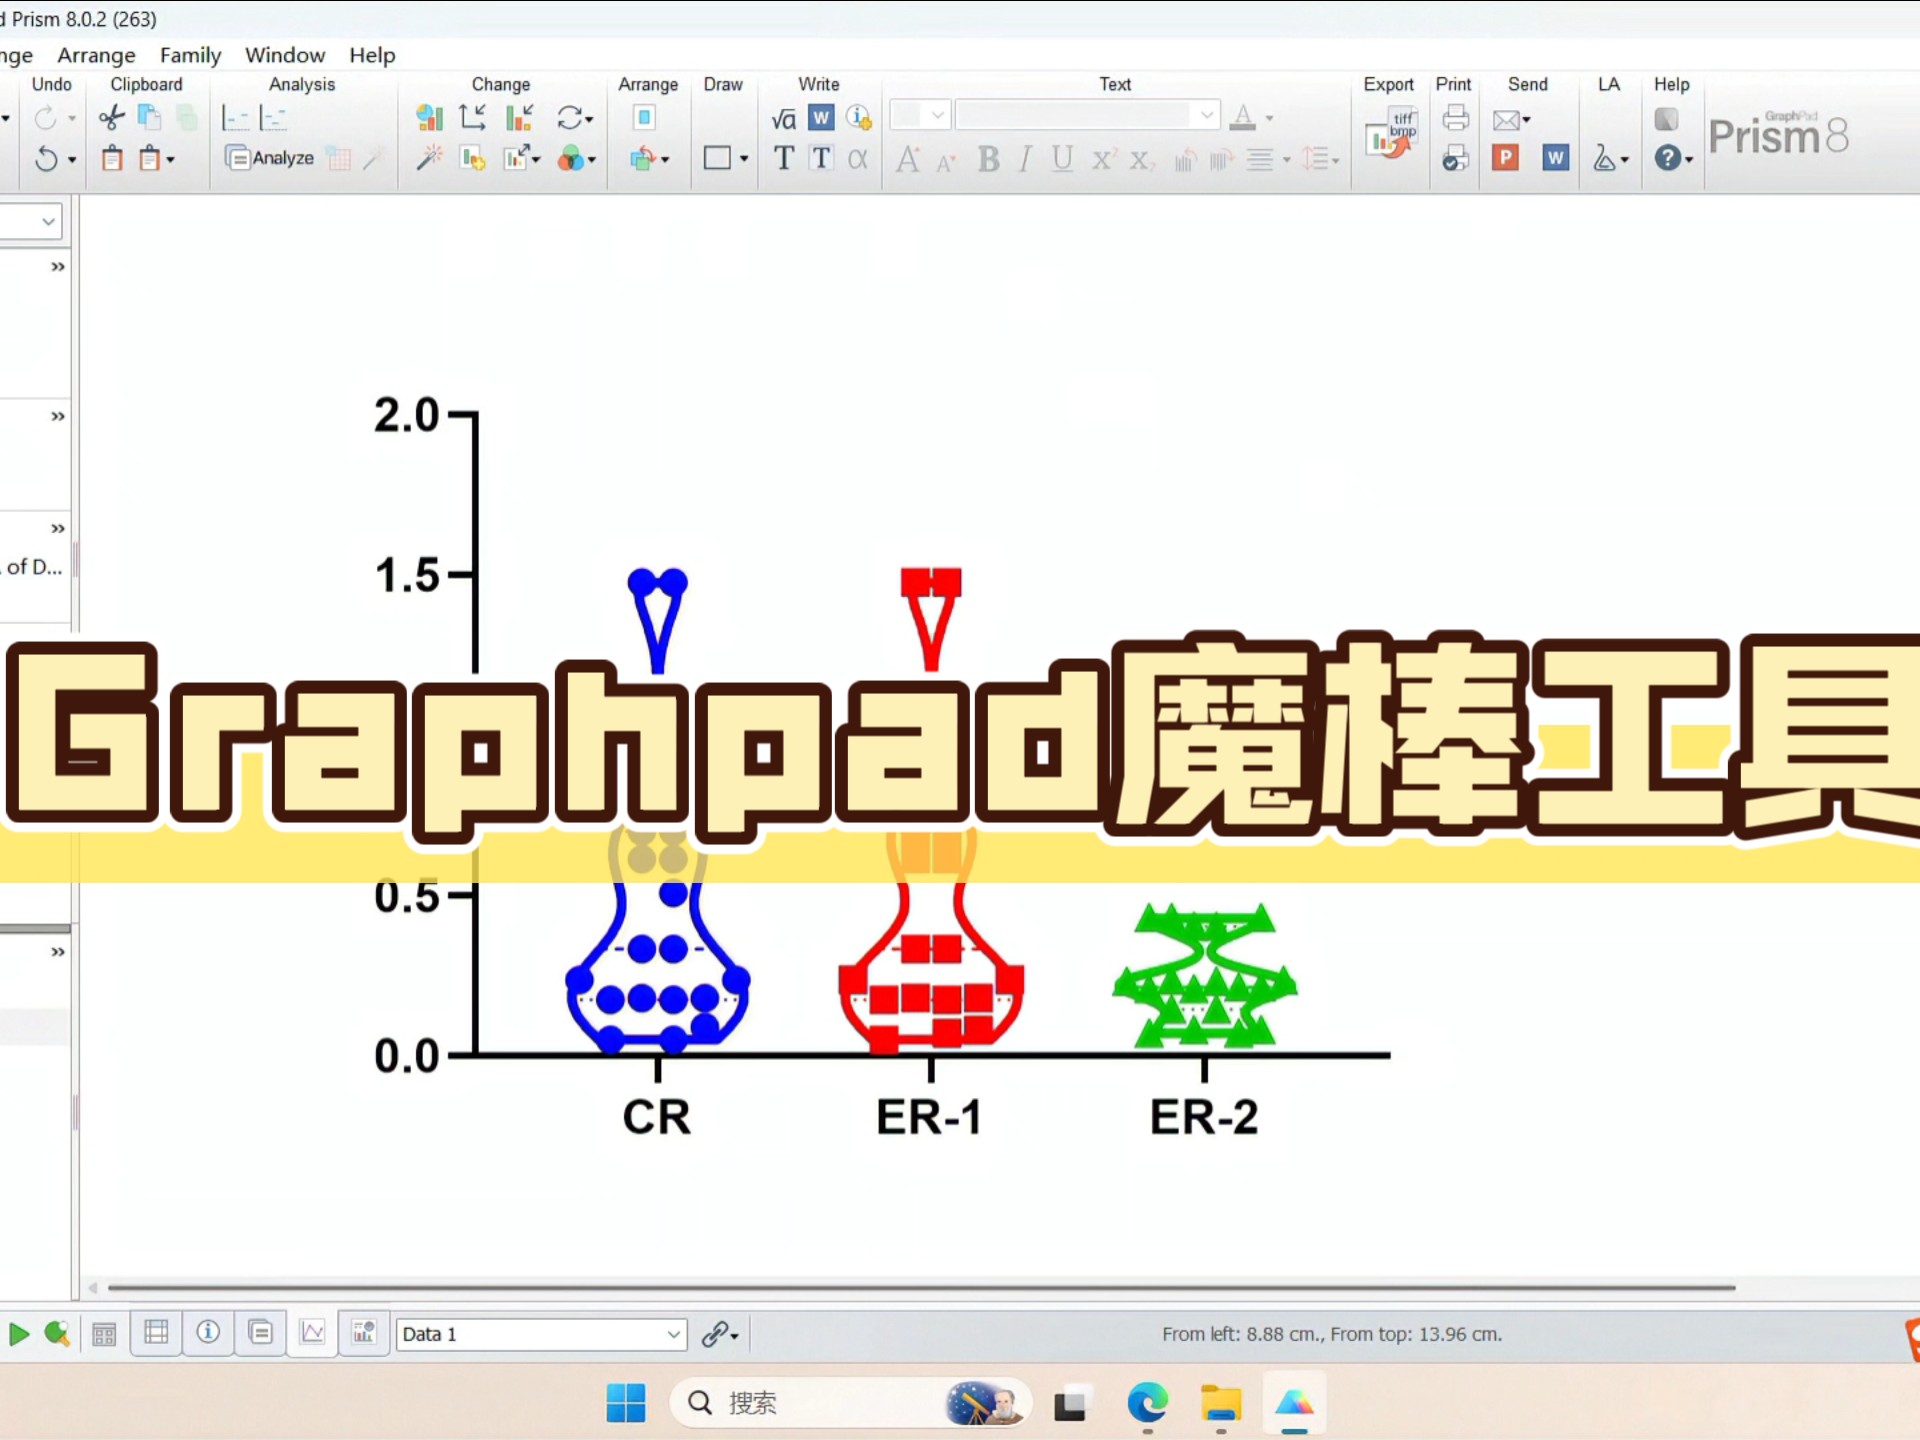Viewport: 1920px width, 1440px height.
Task: Open the Draw rectangle shape dropdown
Action: pyautogui.click(x=743, y=159)
